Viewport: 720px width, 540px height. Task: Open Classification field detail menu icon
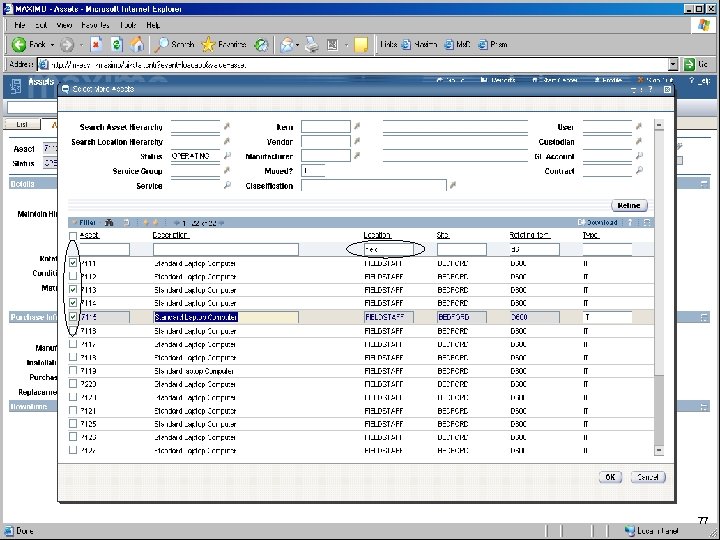click(x=453, y=185)
